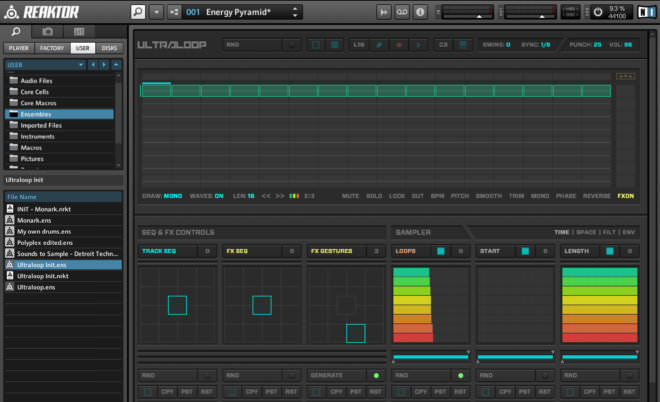This screenshot has width=660, height=402.
Task: Switch the sampler page to SPACE
Action: coord(586,232)
